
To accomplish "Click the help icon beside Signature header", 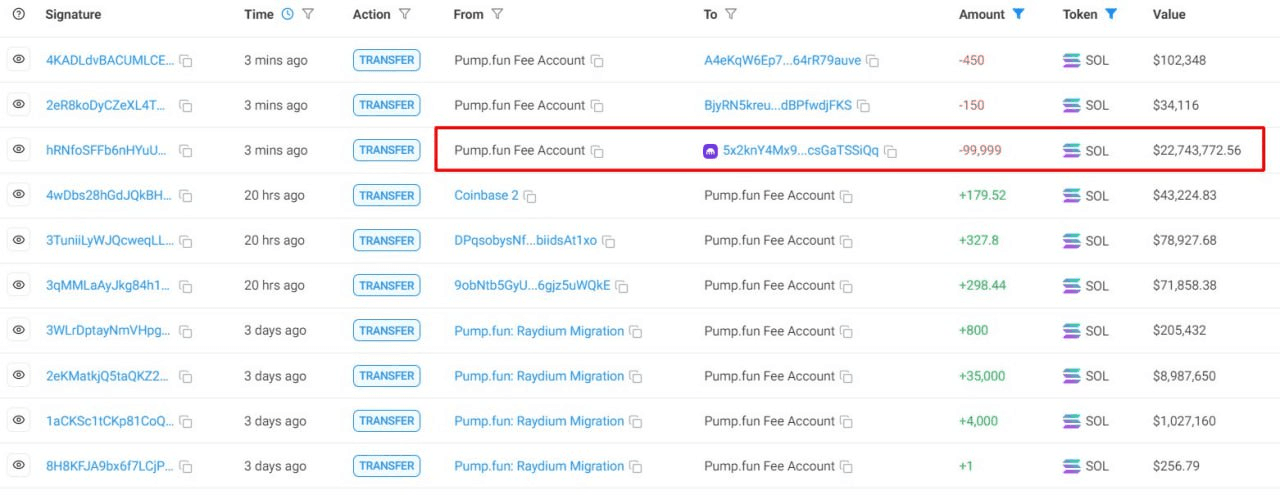I will [18, 14].
